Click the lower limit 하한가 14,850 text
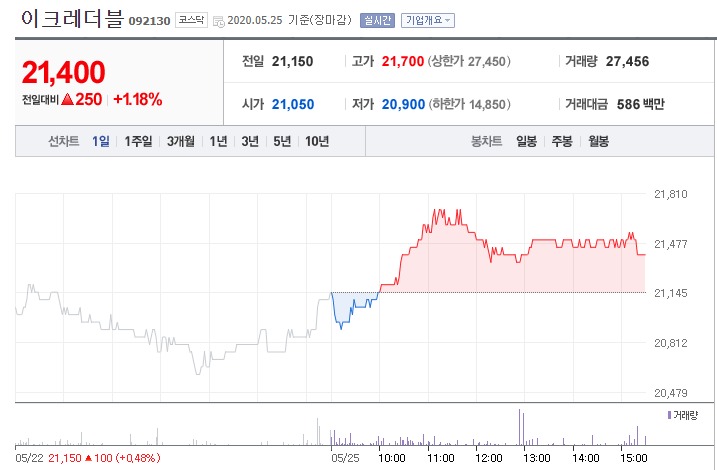Image resolution: width=717 pixels, height=470 pixels. [x=469, y=104]
